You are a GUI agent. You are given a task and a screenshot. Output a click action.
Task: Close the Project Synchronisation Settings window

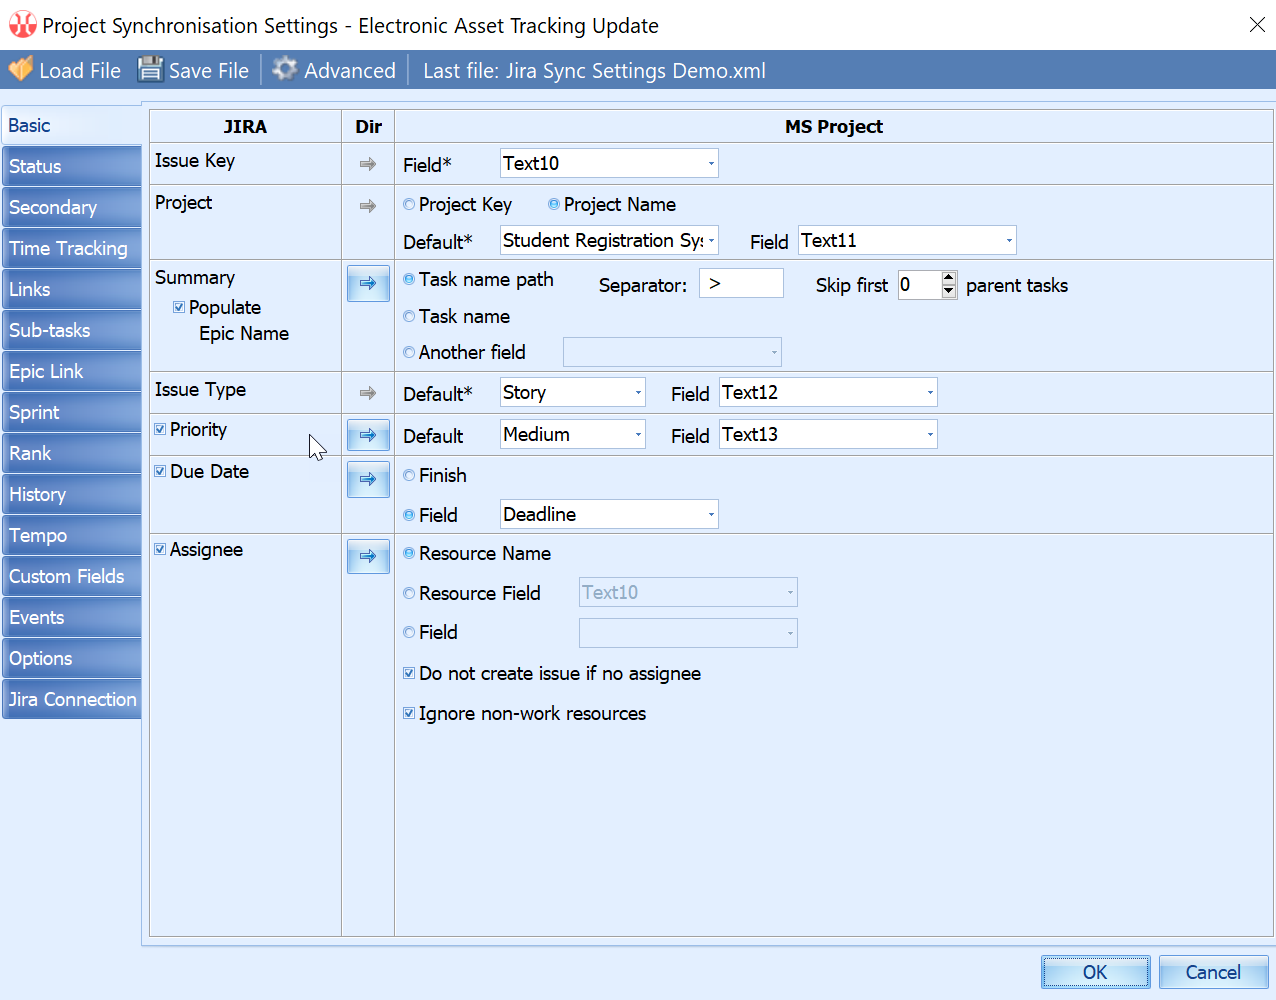click(x=1257, y=25)
